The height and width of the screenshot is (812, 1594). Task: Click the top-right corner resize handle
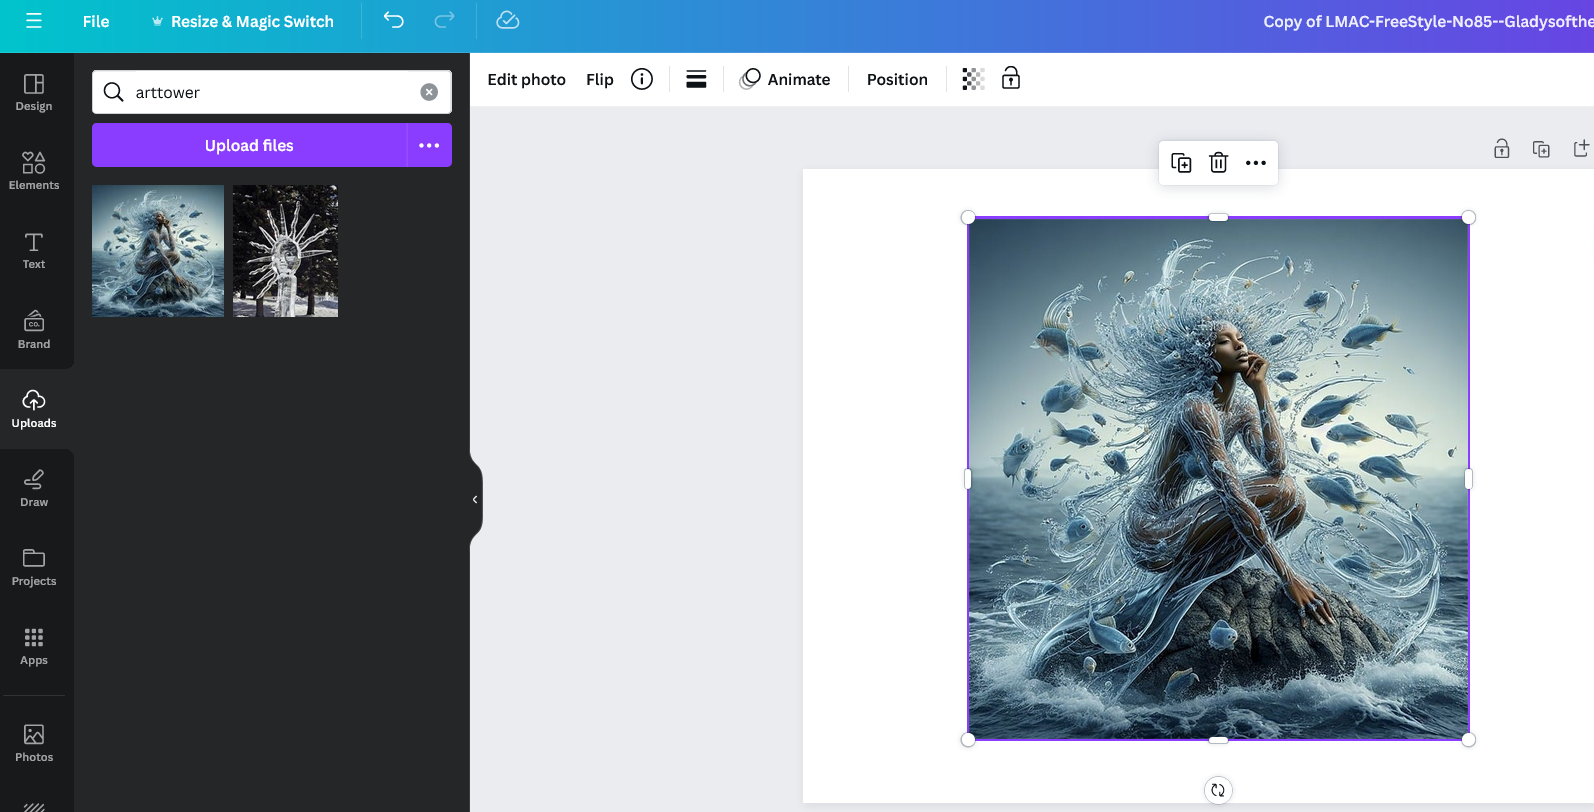(x=1469, y=217)
